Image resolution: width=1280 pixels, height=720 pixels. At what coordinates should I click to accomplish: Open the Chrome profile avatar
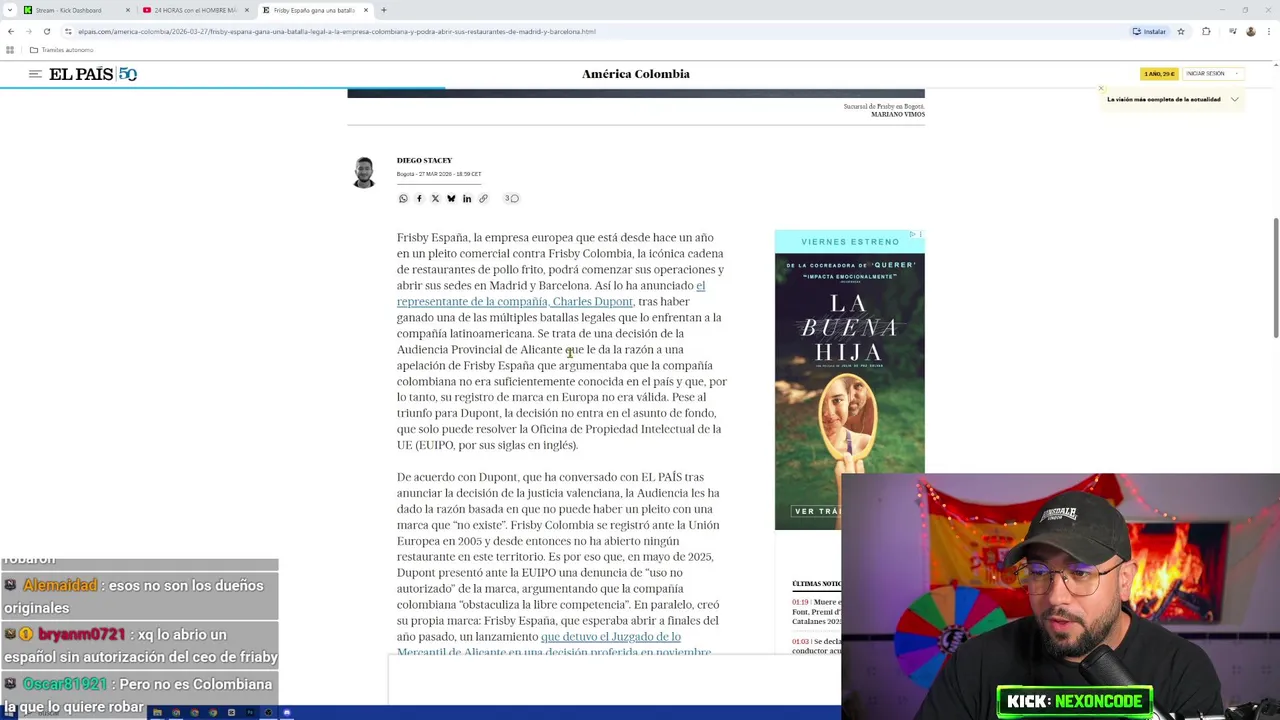pyautogui.click(x=1250, y=31)
